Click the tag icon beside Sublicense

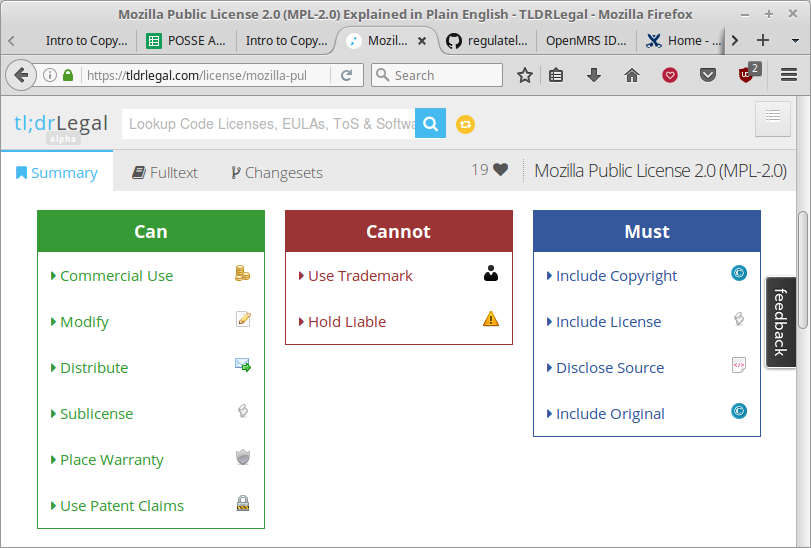(243, 411)
